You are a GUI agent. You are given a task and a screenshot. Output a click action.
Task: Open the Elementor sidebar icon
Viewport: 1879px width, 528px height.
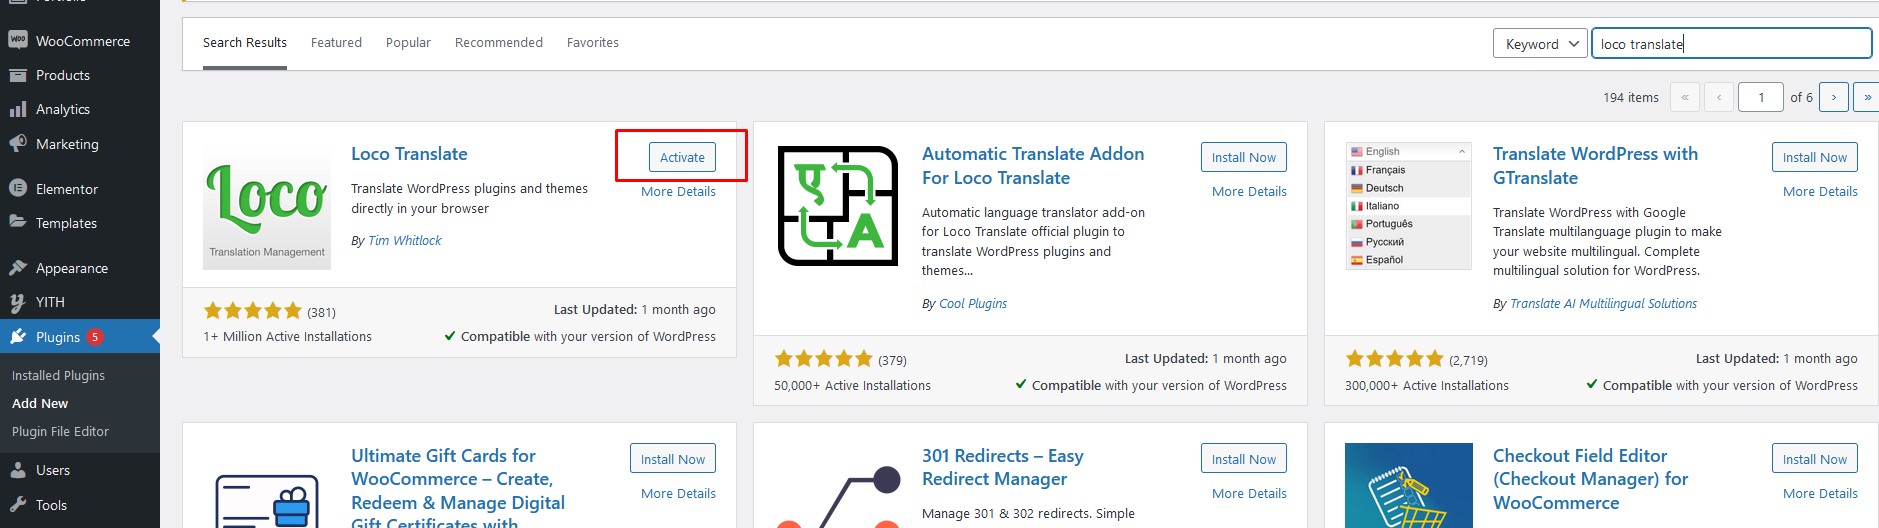coord(17,188)
